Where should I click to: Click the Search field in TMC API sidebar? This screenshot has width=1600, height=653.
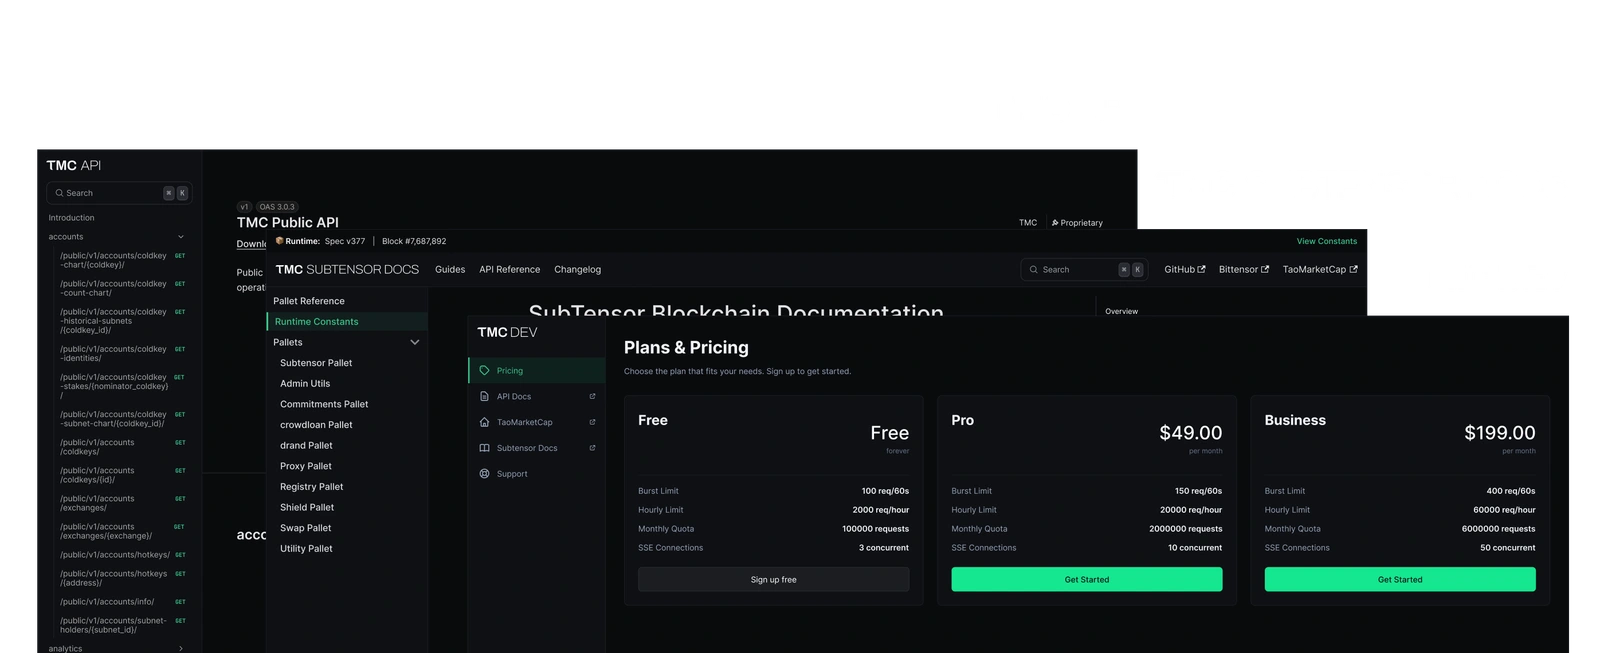(118, 193)
